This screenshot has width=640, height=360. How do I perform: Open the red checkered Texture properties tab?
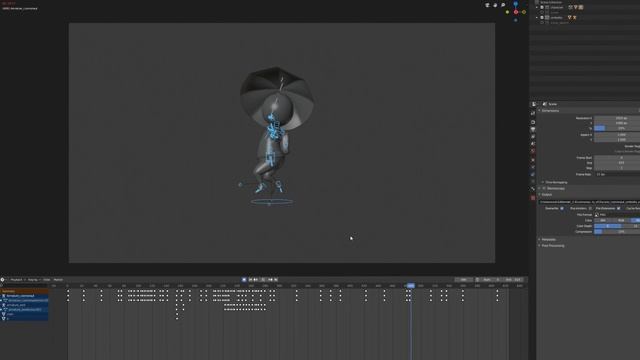[533, 198]
